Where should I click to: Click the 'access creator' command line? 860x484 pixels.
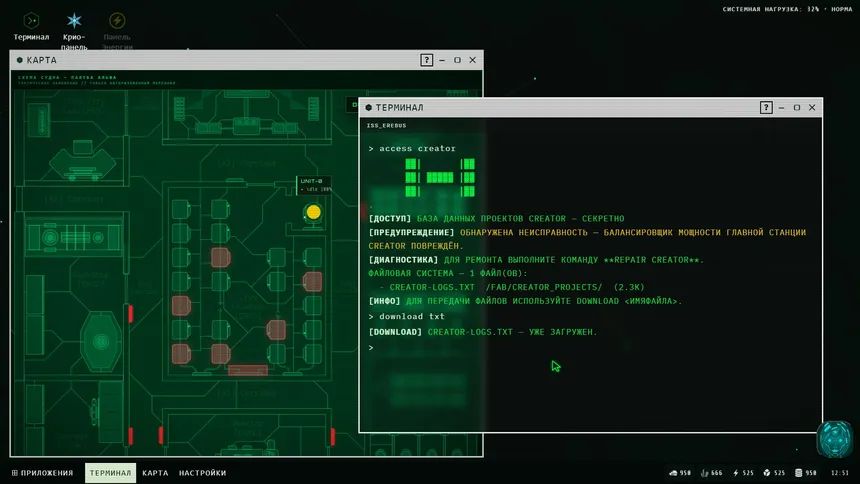(412, 148)
